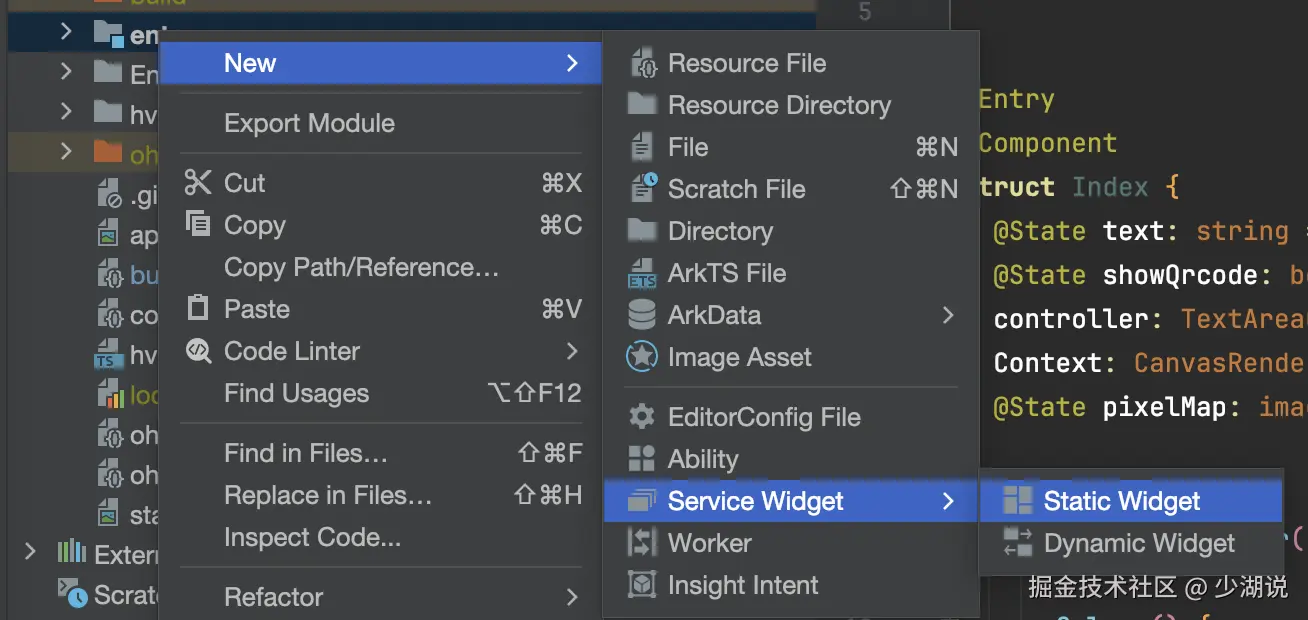Expand the External Libraries tree node
Viewport: 1308px width, 620px height.
coord(30,553)
